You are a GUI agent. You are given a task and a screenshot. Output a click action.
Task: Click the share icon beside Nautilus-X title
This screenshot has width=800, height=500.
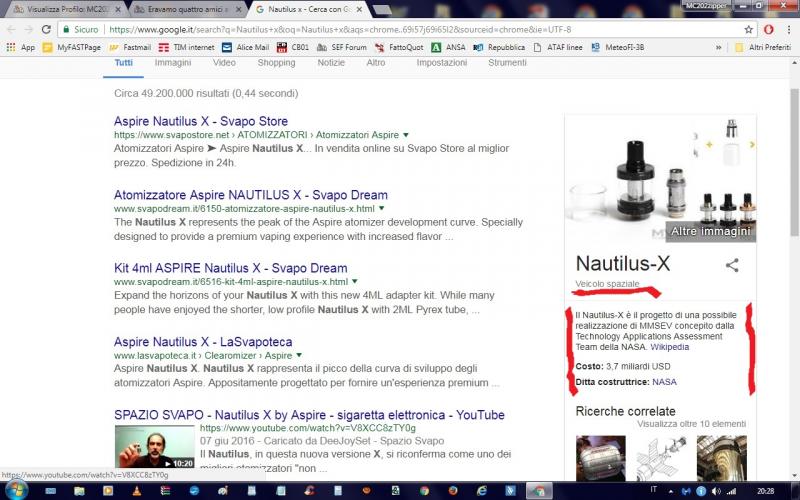tap(732, 265)
